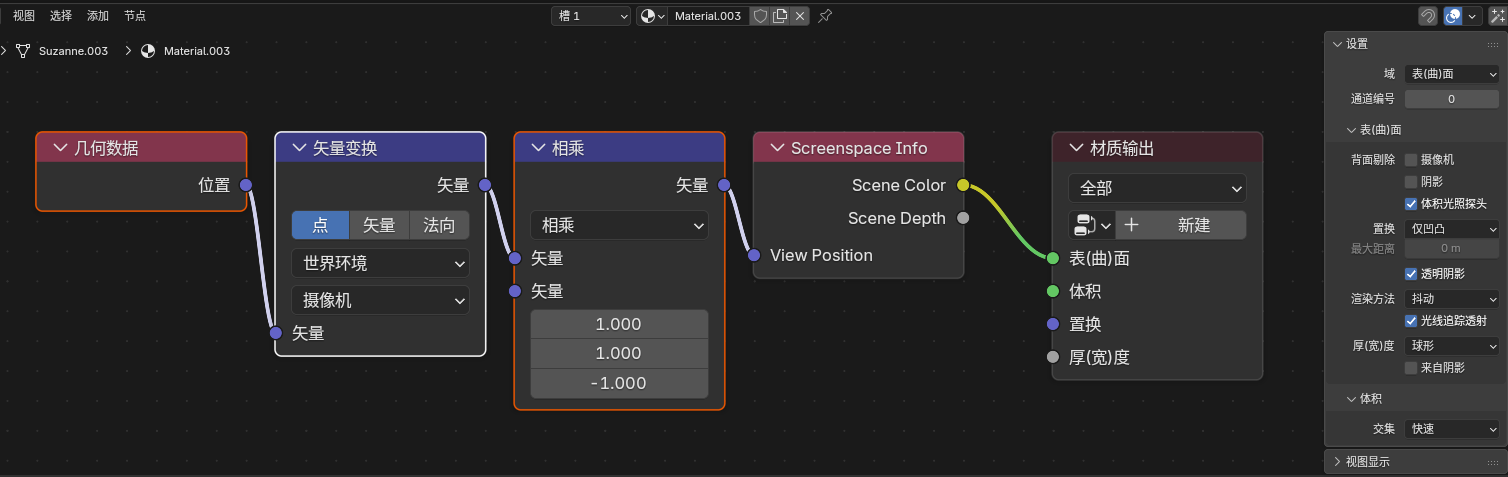
Task: Click the 新建 button in 材质输出 node
Action: (1181, 225)
